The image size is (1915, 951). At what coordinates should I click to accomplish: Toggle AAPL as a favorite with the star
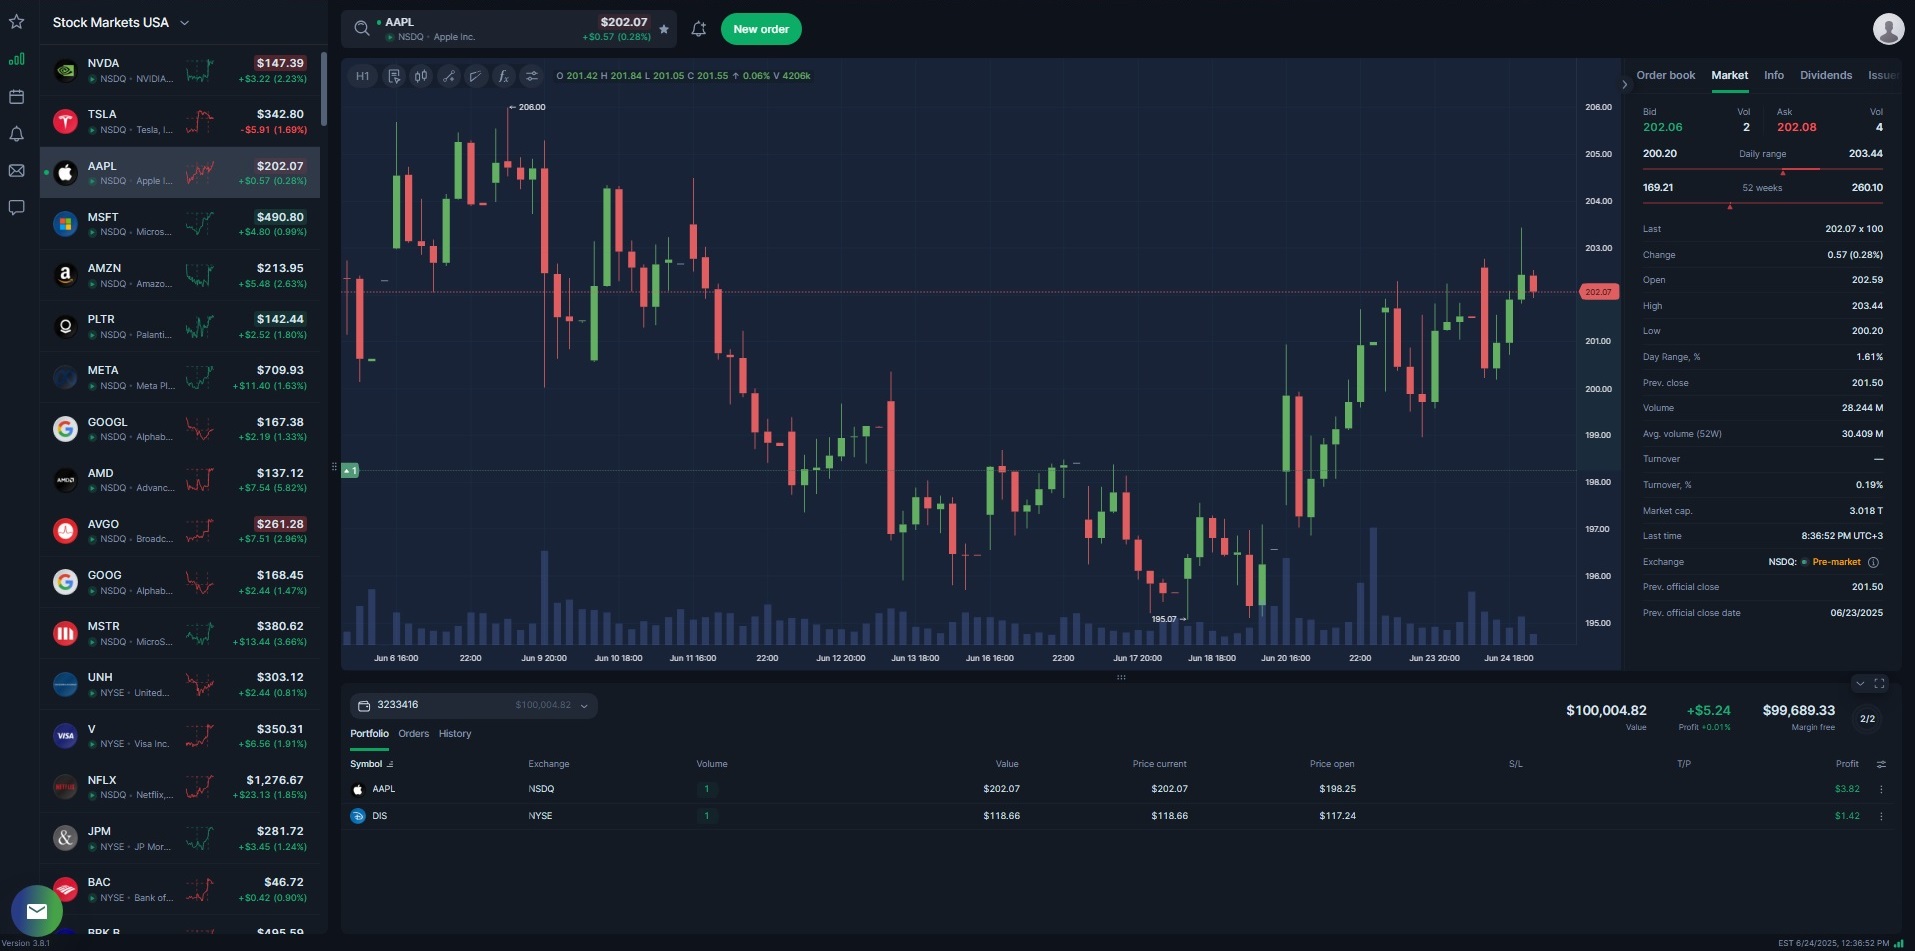click(x=664, y=29)
